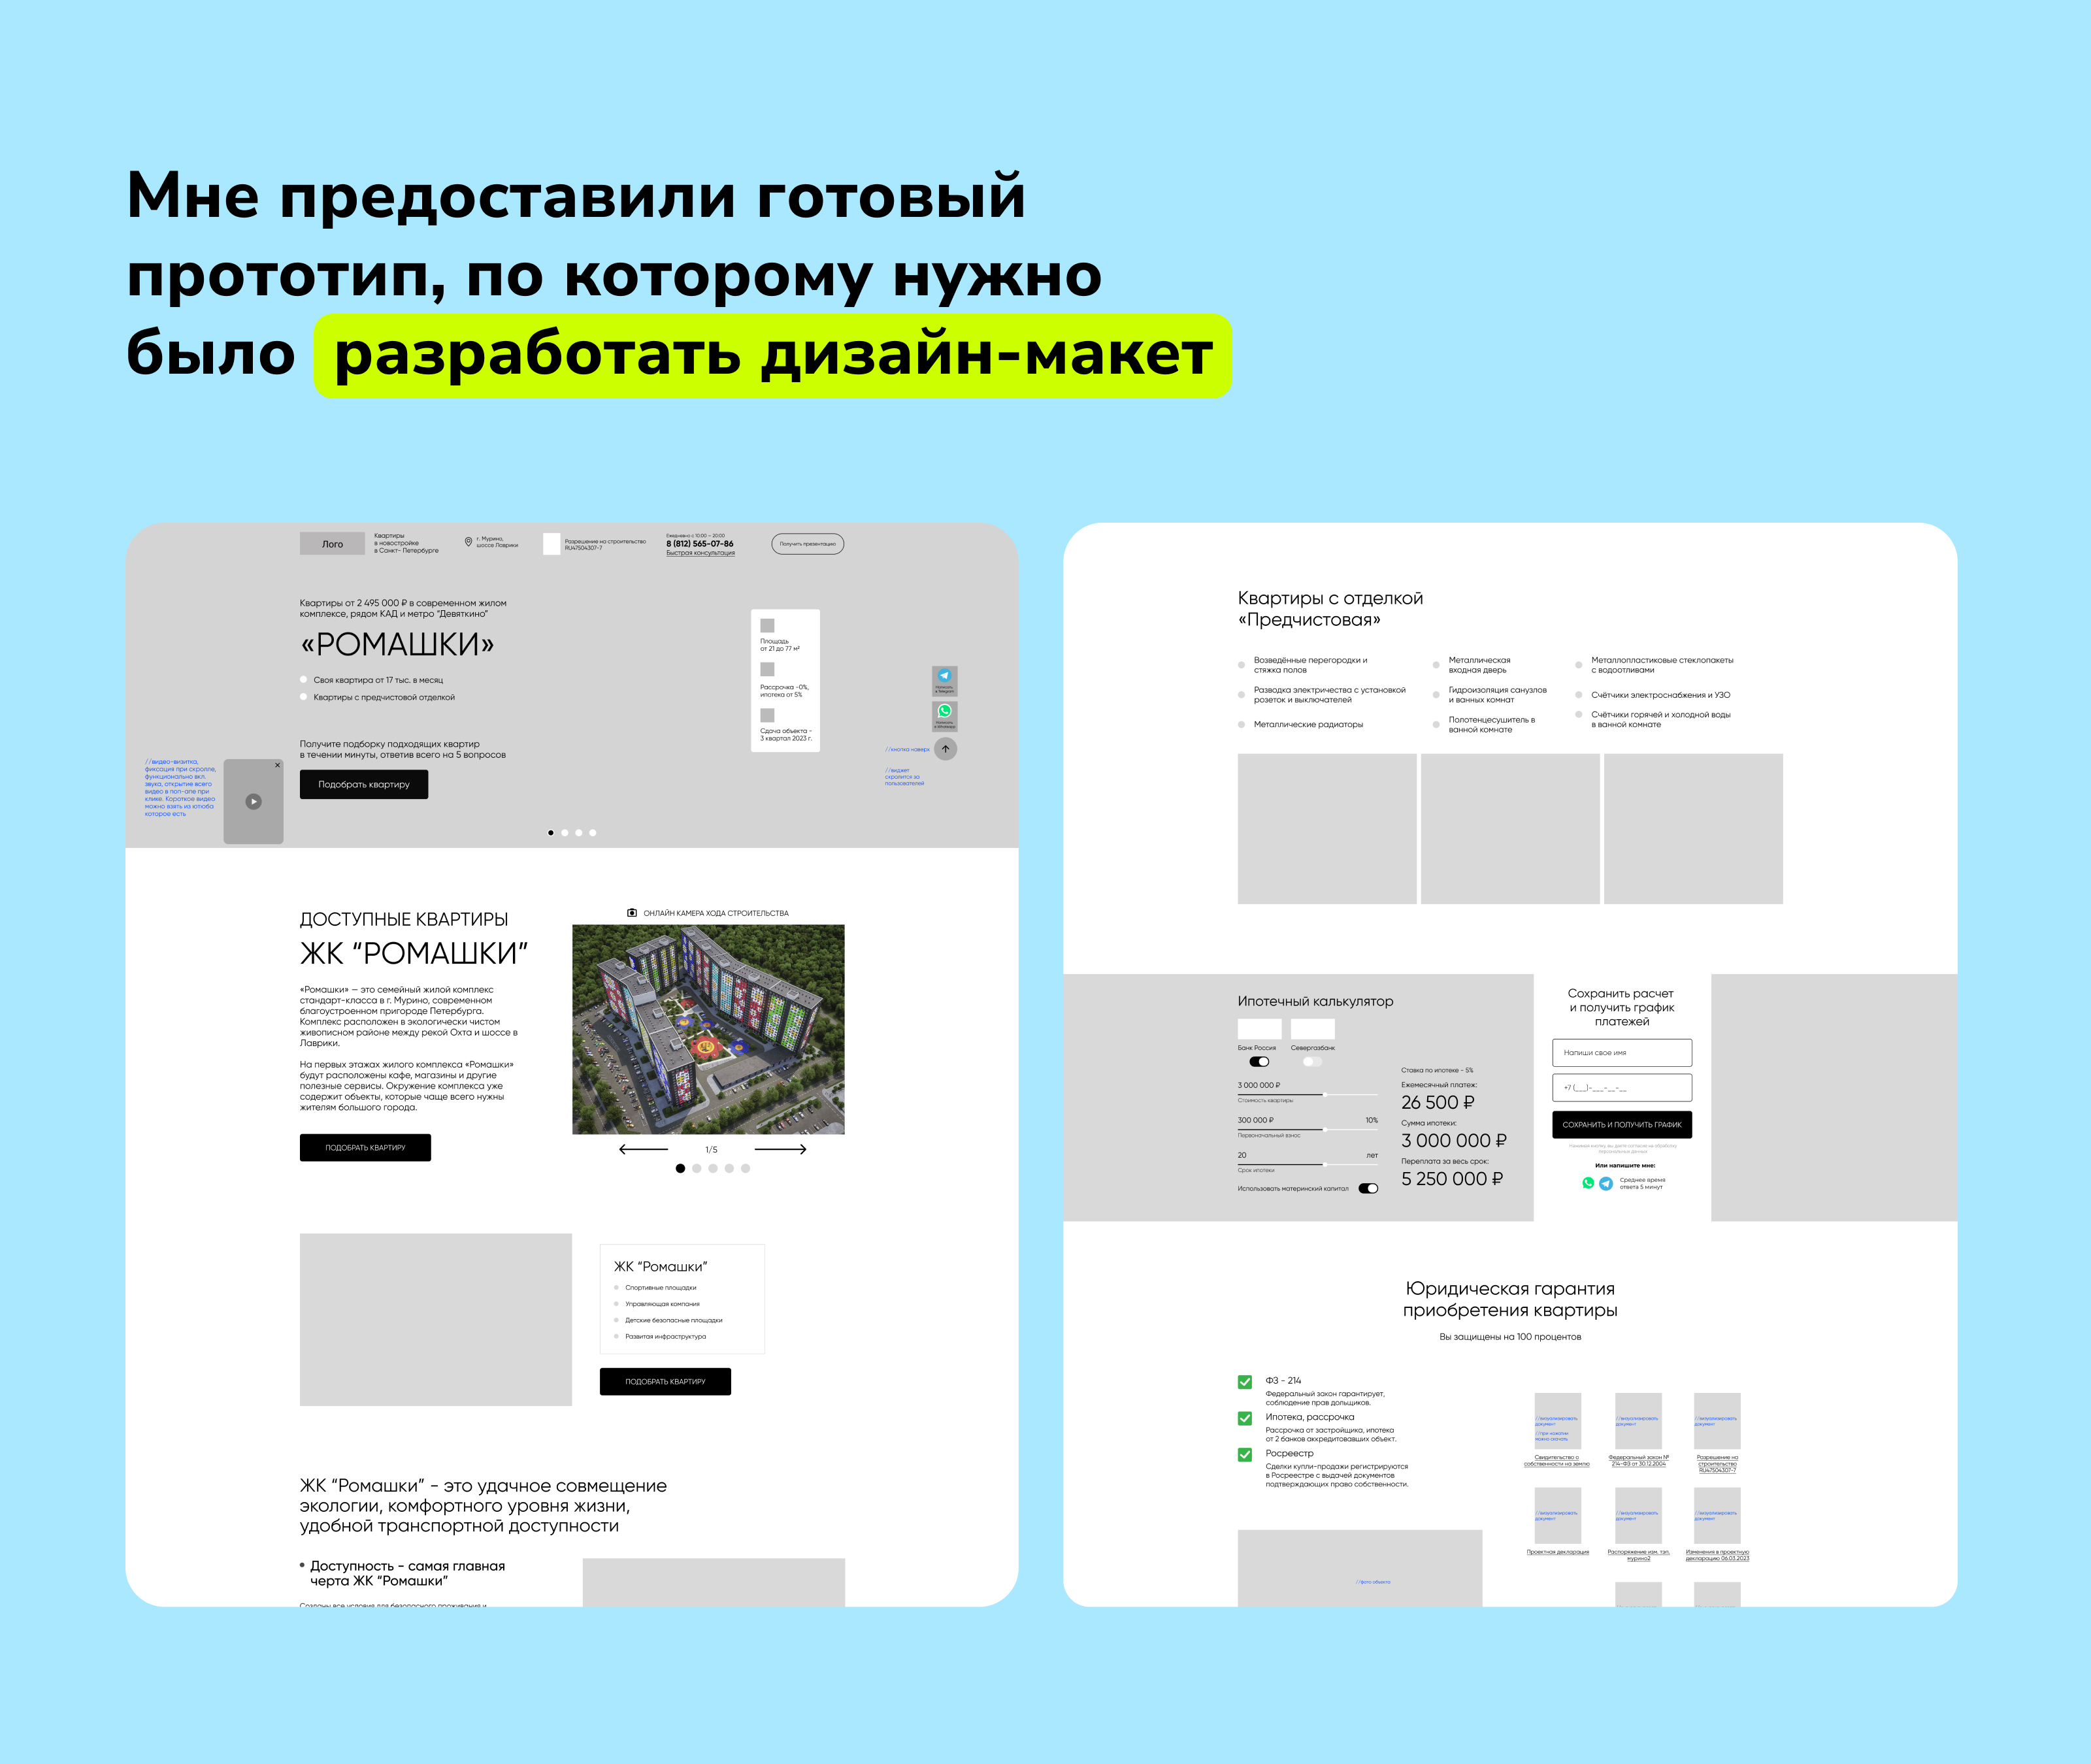Click the Подобрать квартиру hero button

(x=363, y=784)
